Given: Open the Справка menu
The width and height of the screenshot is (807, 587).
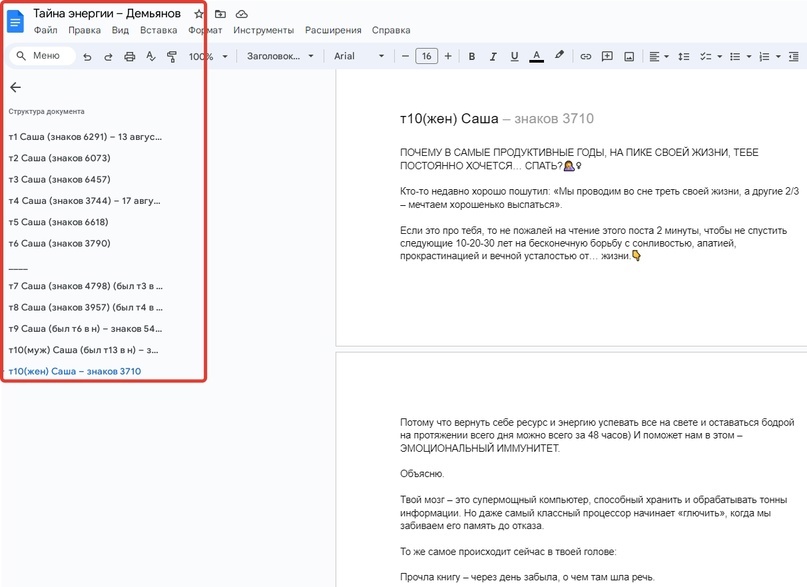Looking at the screenshot, I should [391, 30].
